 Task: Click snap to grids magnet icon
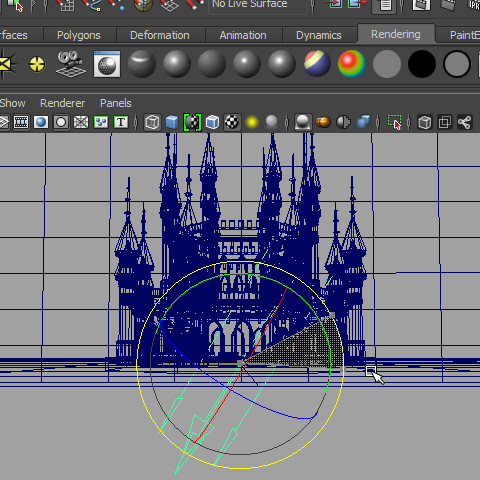65,5
